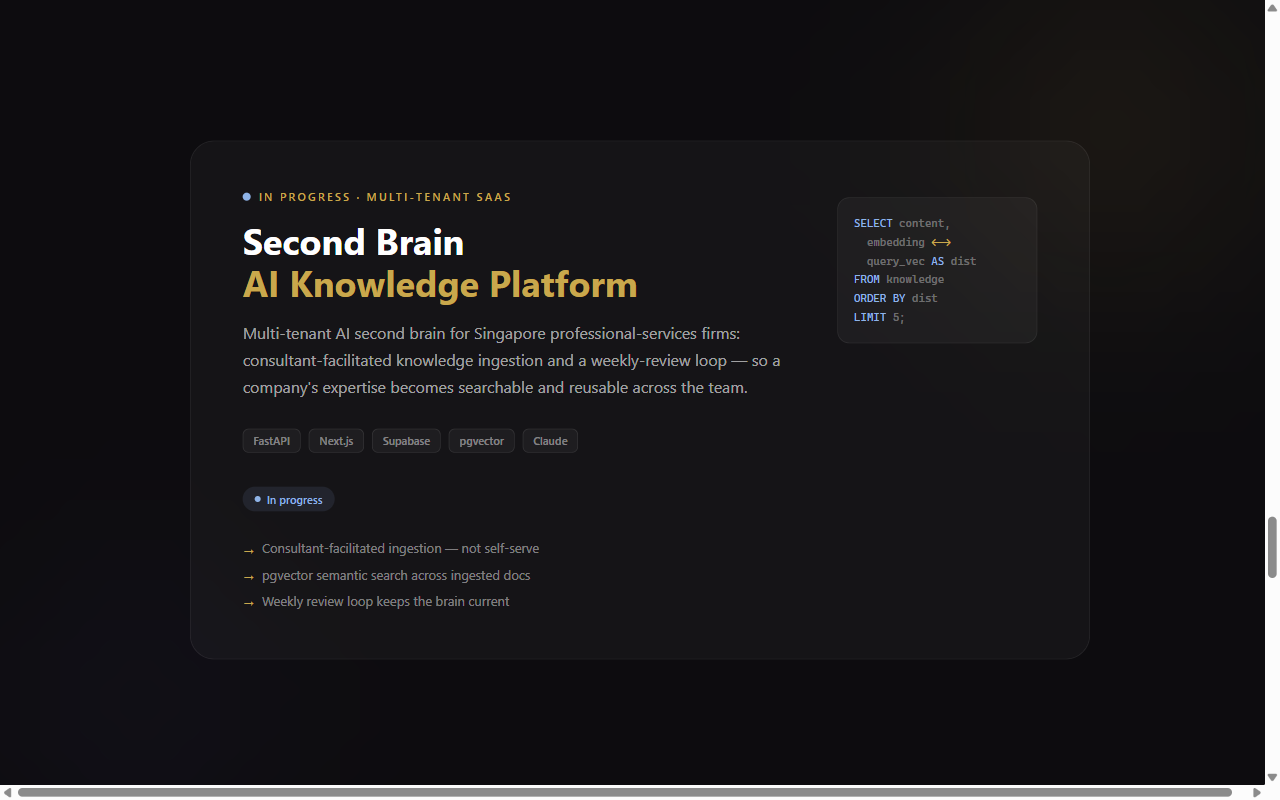Screen dimensions: 1280x800
Task: Click the arrow icon beside Consultant-facilitated ingestion
Action: coord(249,550)
